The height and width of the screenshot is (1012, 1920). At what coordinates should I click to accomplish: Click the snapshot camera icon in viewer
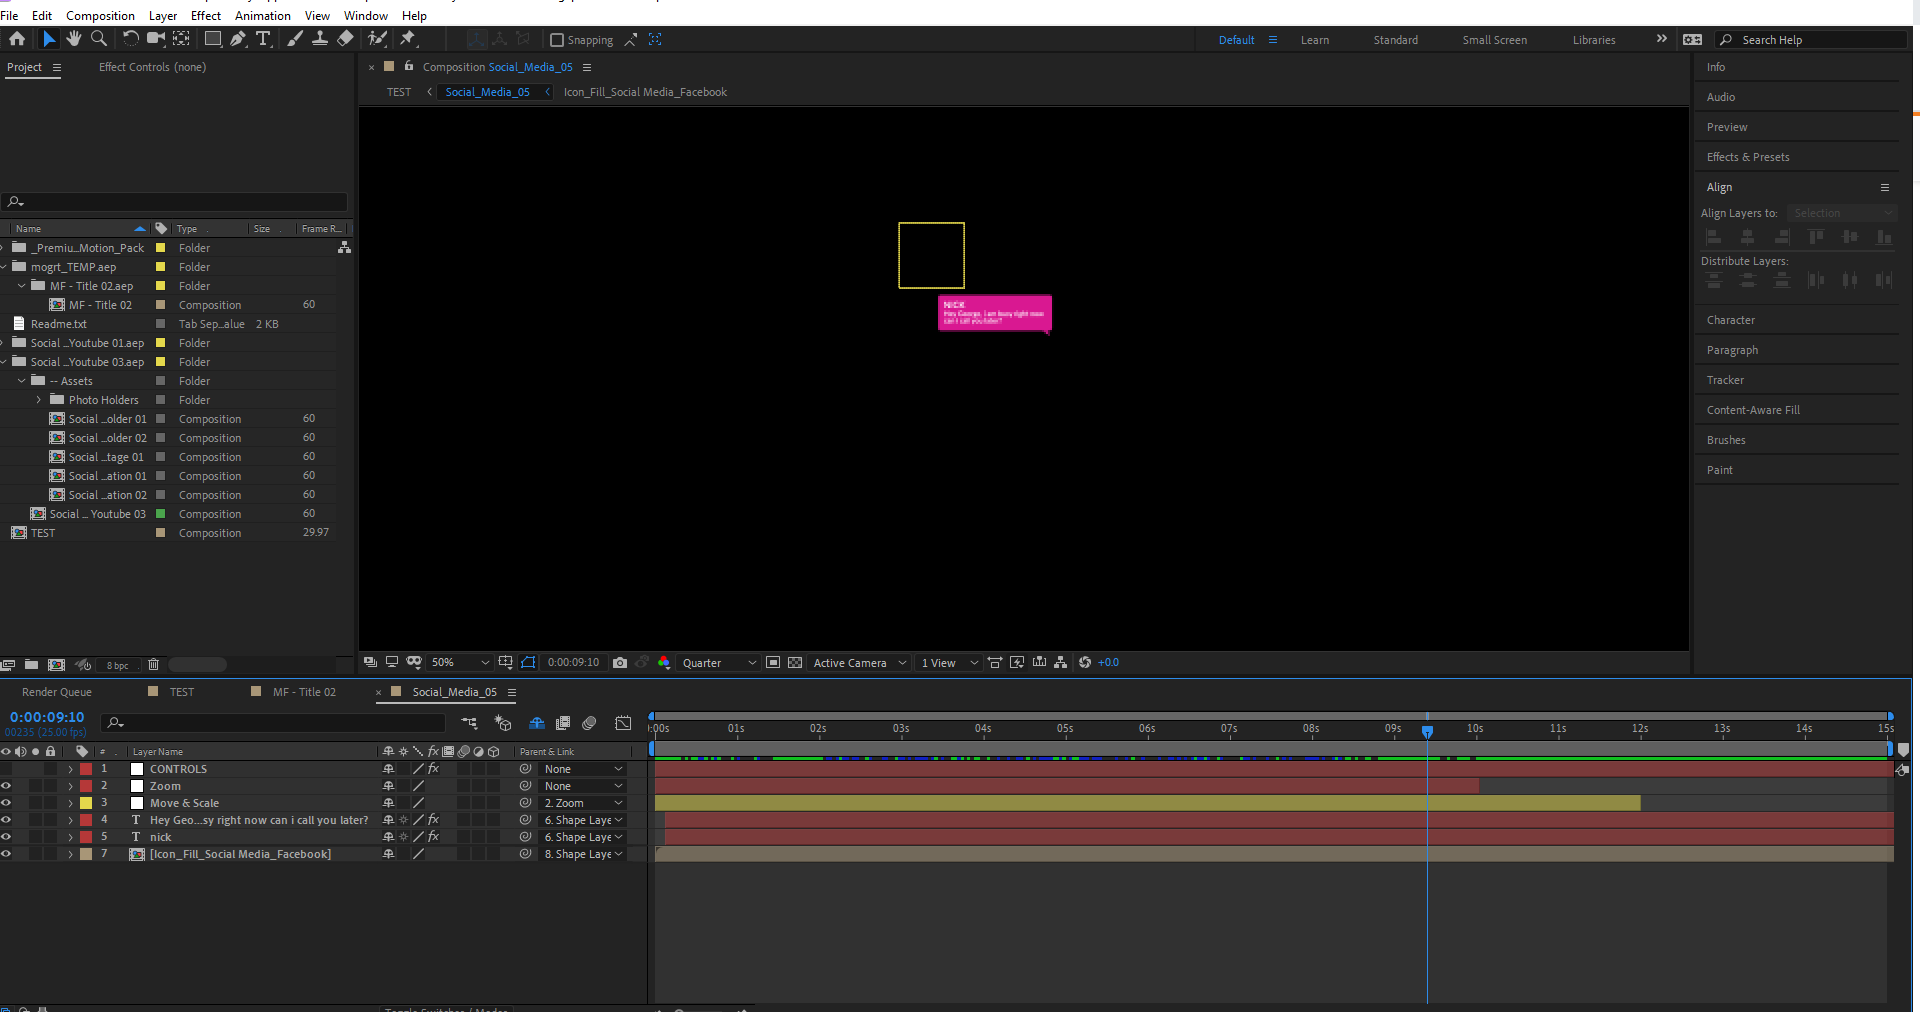click(620, 663)
